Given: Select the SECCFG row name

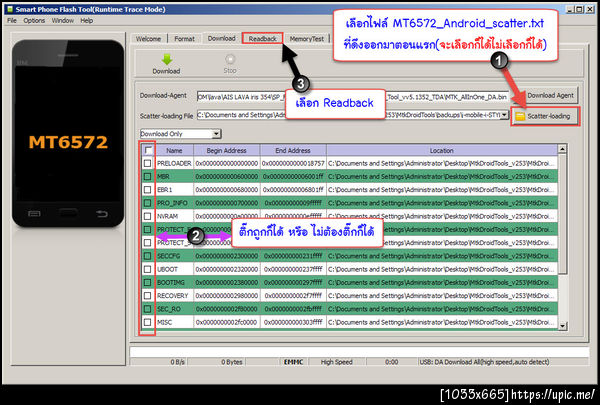Looking at the screenshot, I should (168, 256).
